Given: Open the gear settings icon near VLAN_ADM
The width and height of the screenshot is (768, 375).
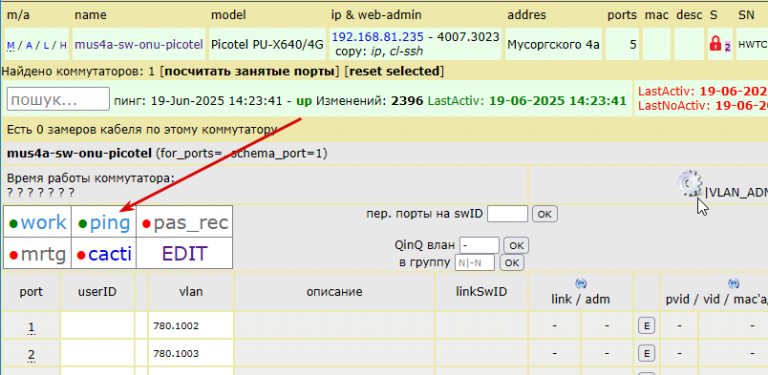Looking at the screenshot, I should [x=690, y=183].
